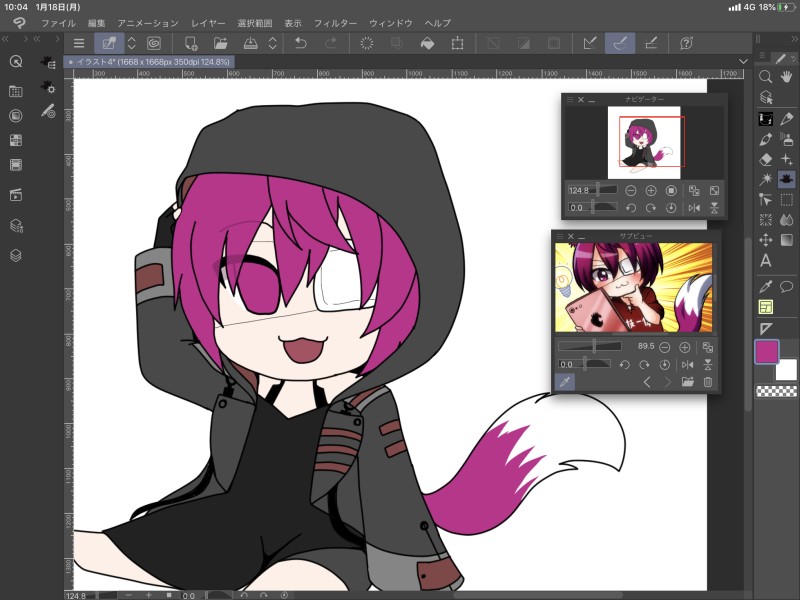This screenshot has width=800, height=600.
Task: Save the illustration with the save icon
Action: [250, 43]
